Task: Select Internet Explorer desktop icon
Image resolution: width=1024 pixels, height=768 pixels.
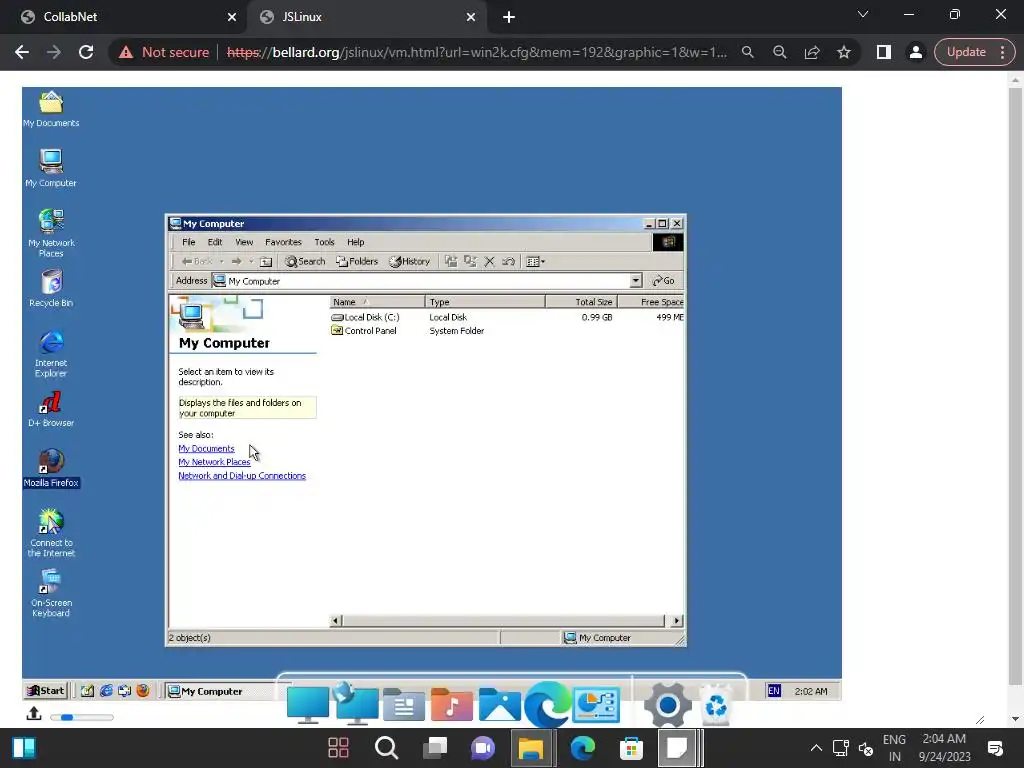Action: tap(51, 353)
